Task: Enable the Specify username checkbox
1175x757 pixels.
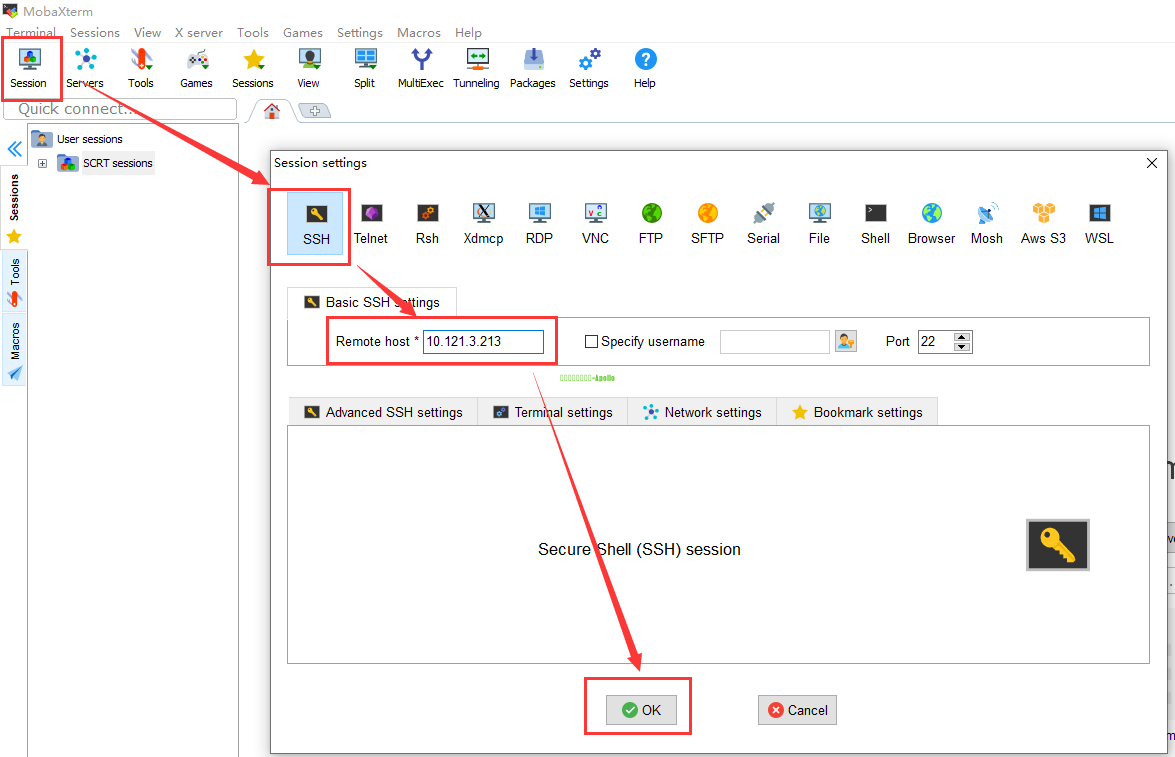Action: pyautogui.click(x=591, y=342)
